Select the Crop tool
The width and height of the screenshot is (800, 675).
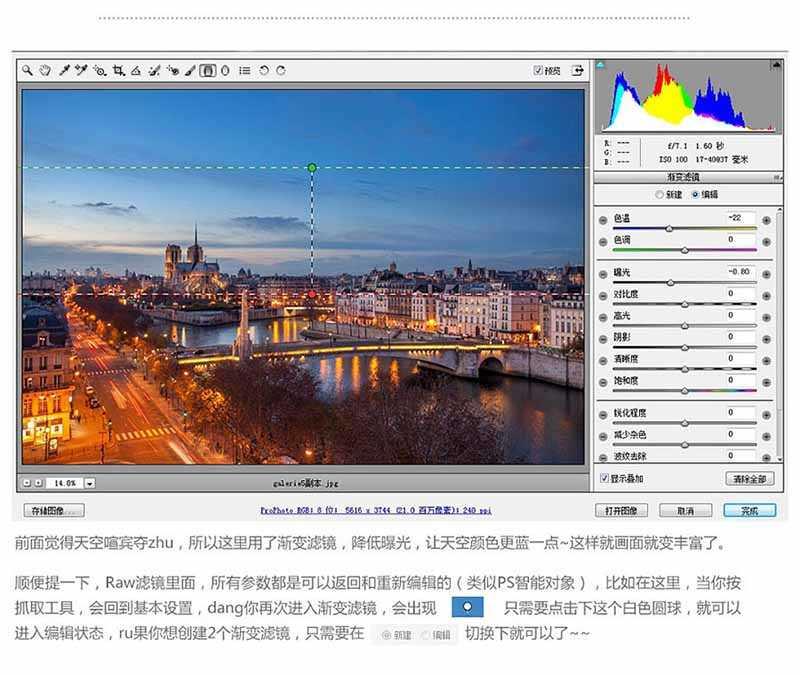click(x=118, y=71)
